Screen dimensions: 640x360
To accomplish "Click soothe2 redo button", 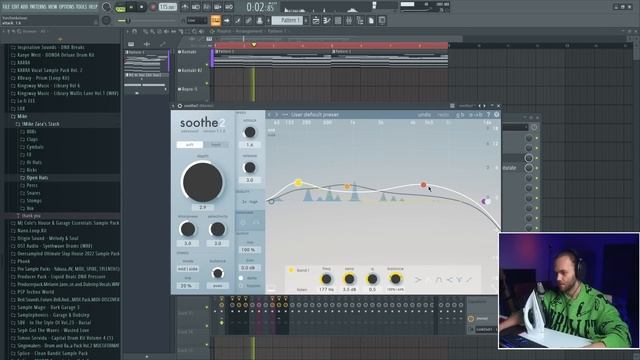I will coord(443,115).
